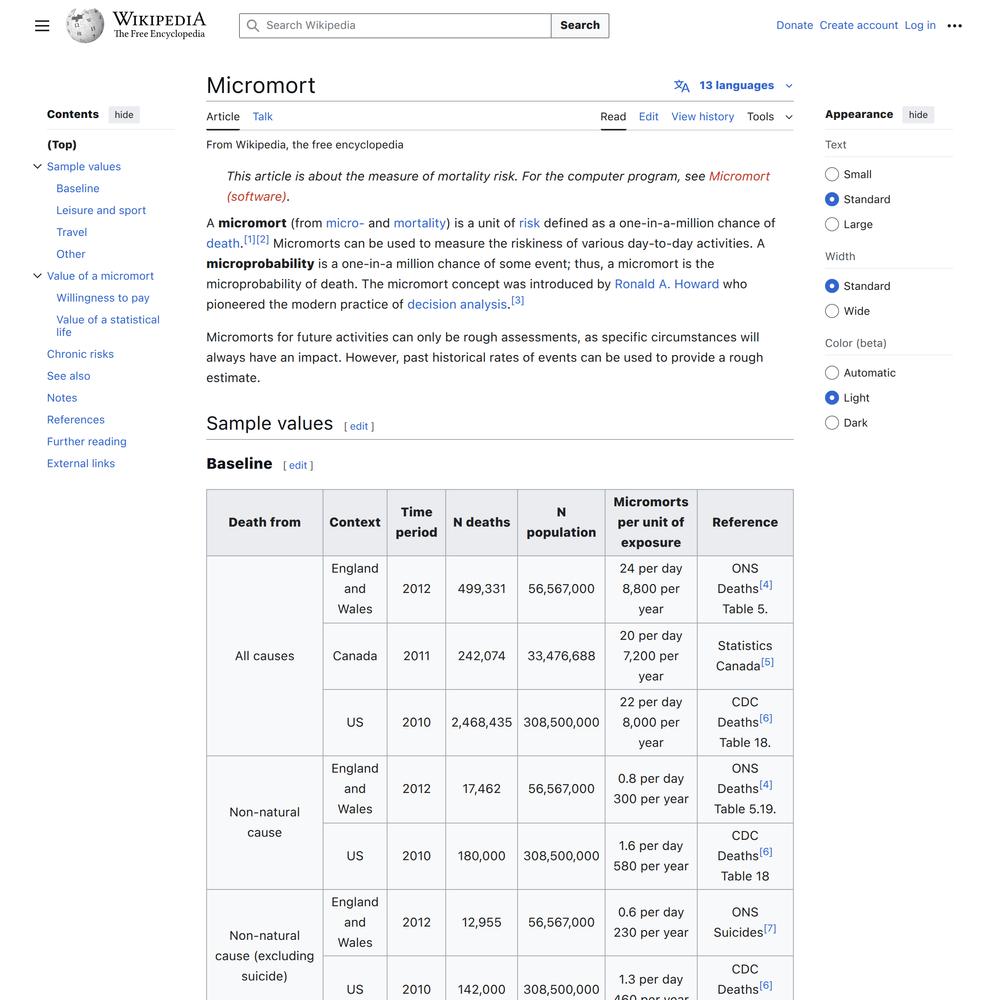Select Light color mode
1000x1000 pixels.
(832, 397)
